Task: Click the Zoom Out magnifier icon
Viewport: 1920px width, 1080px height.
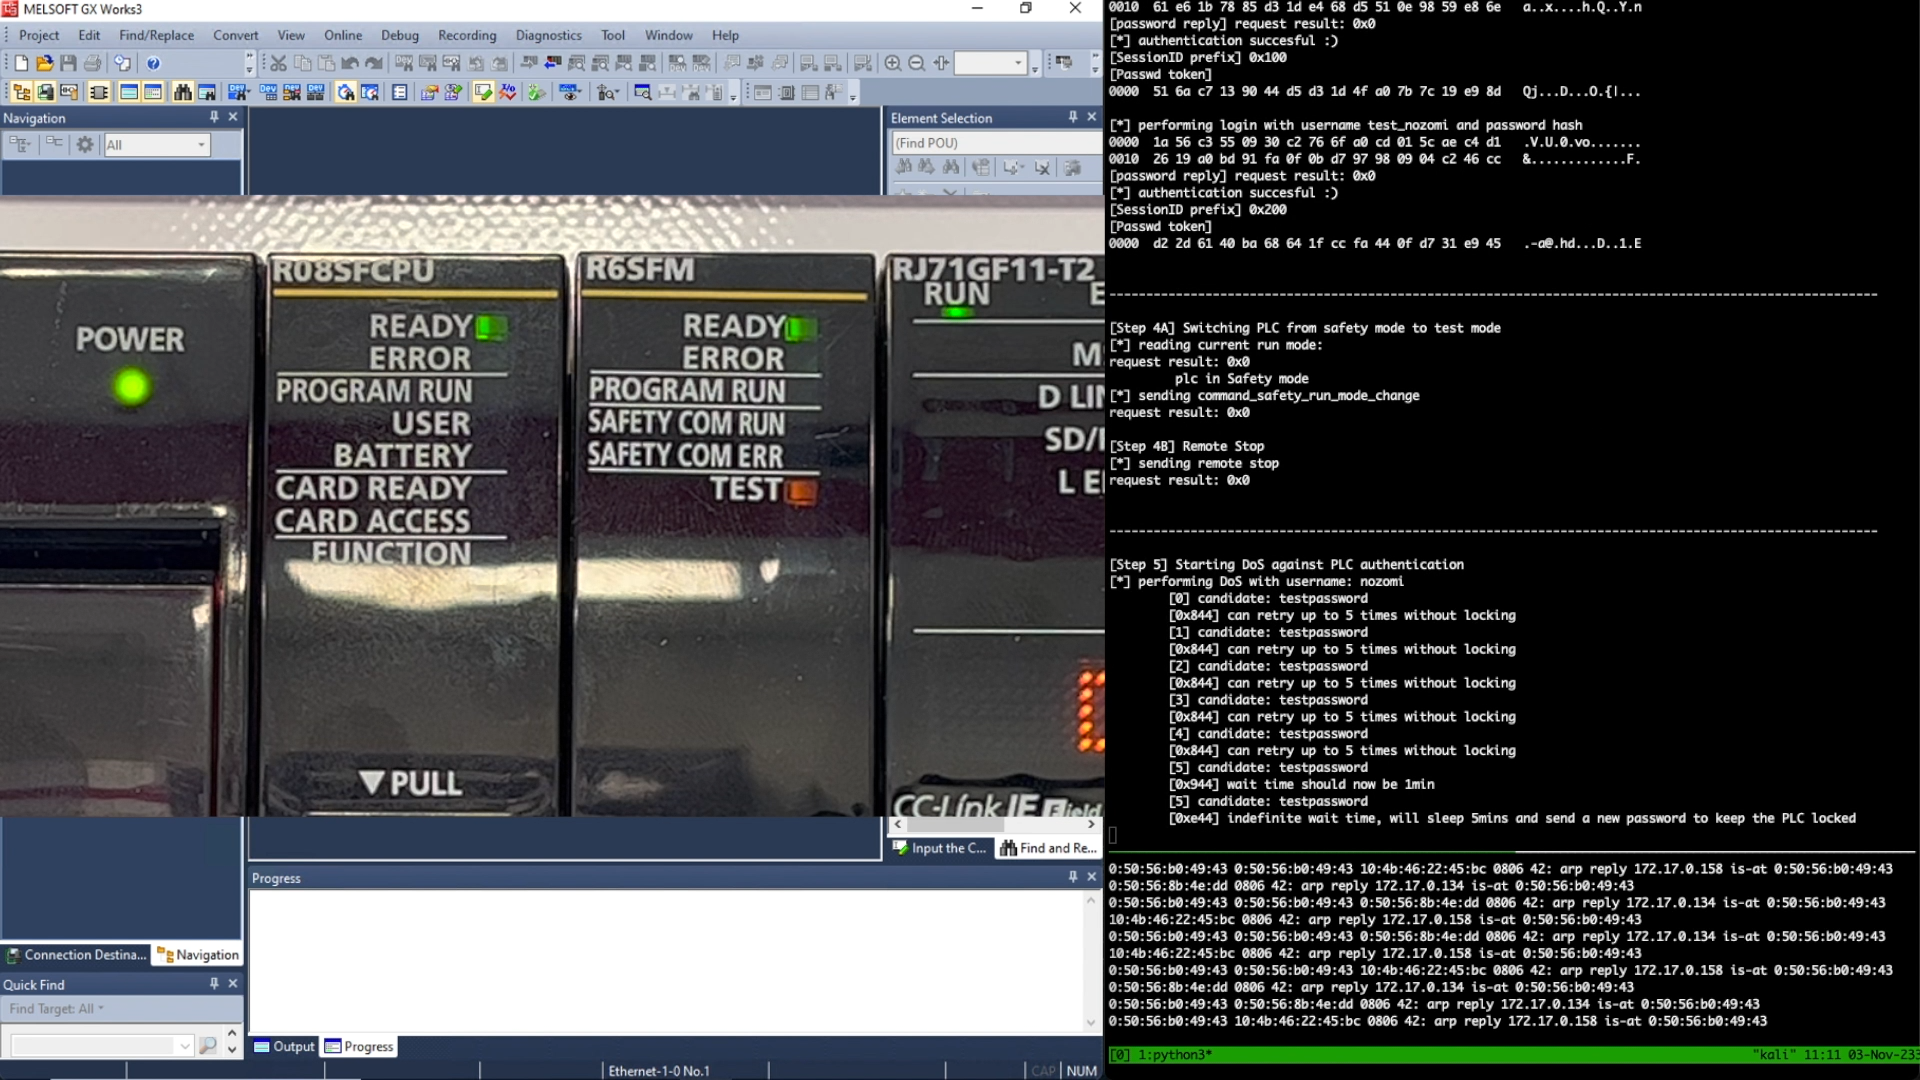Action: click(x=916, y=63)
